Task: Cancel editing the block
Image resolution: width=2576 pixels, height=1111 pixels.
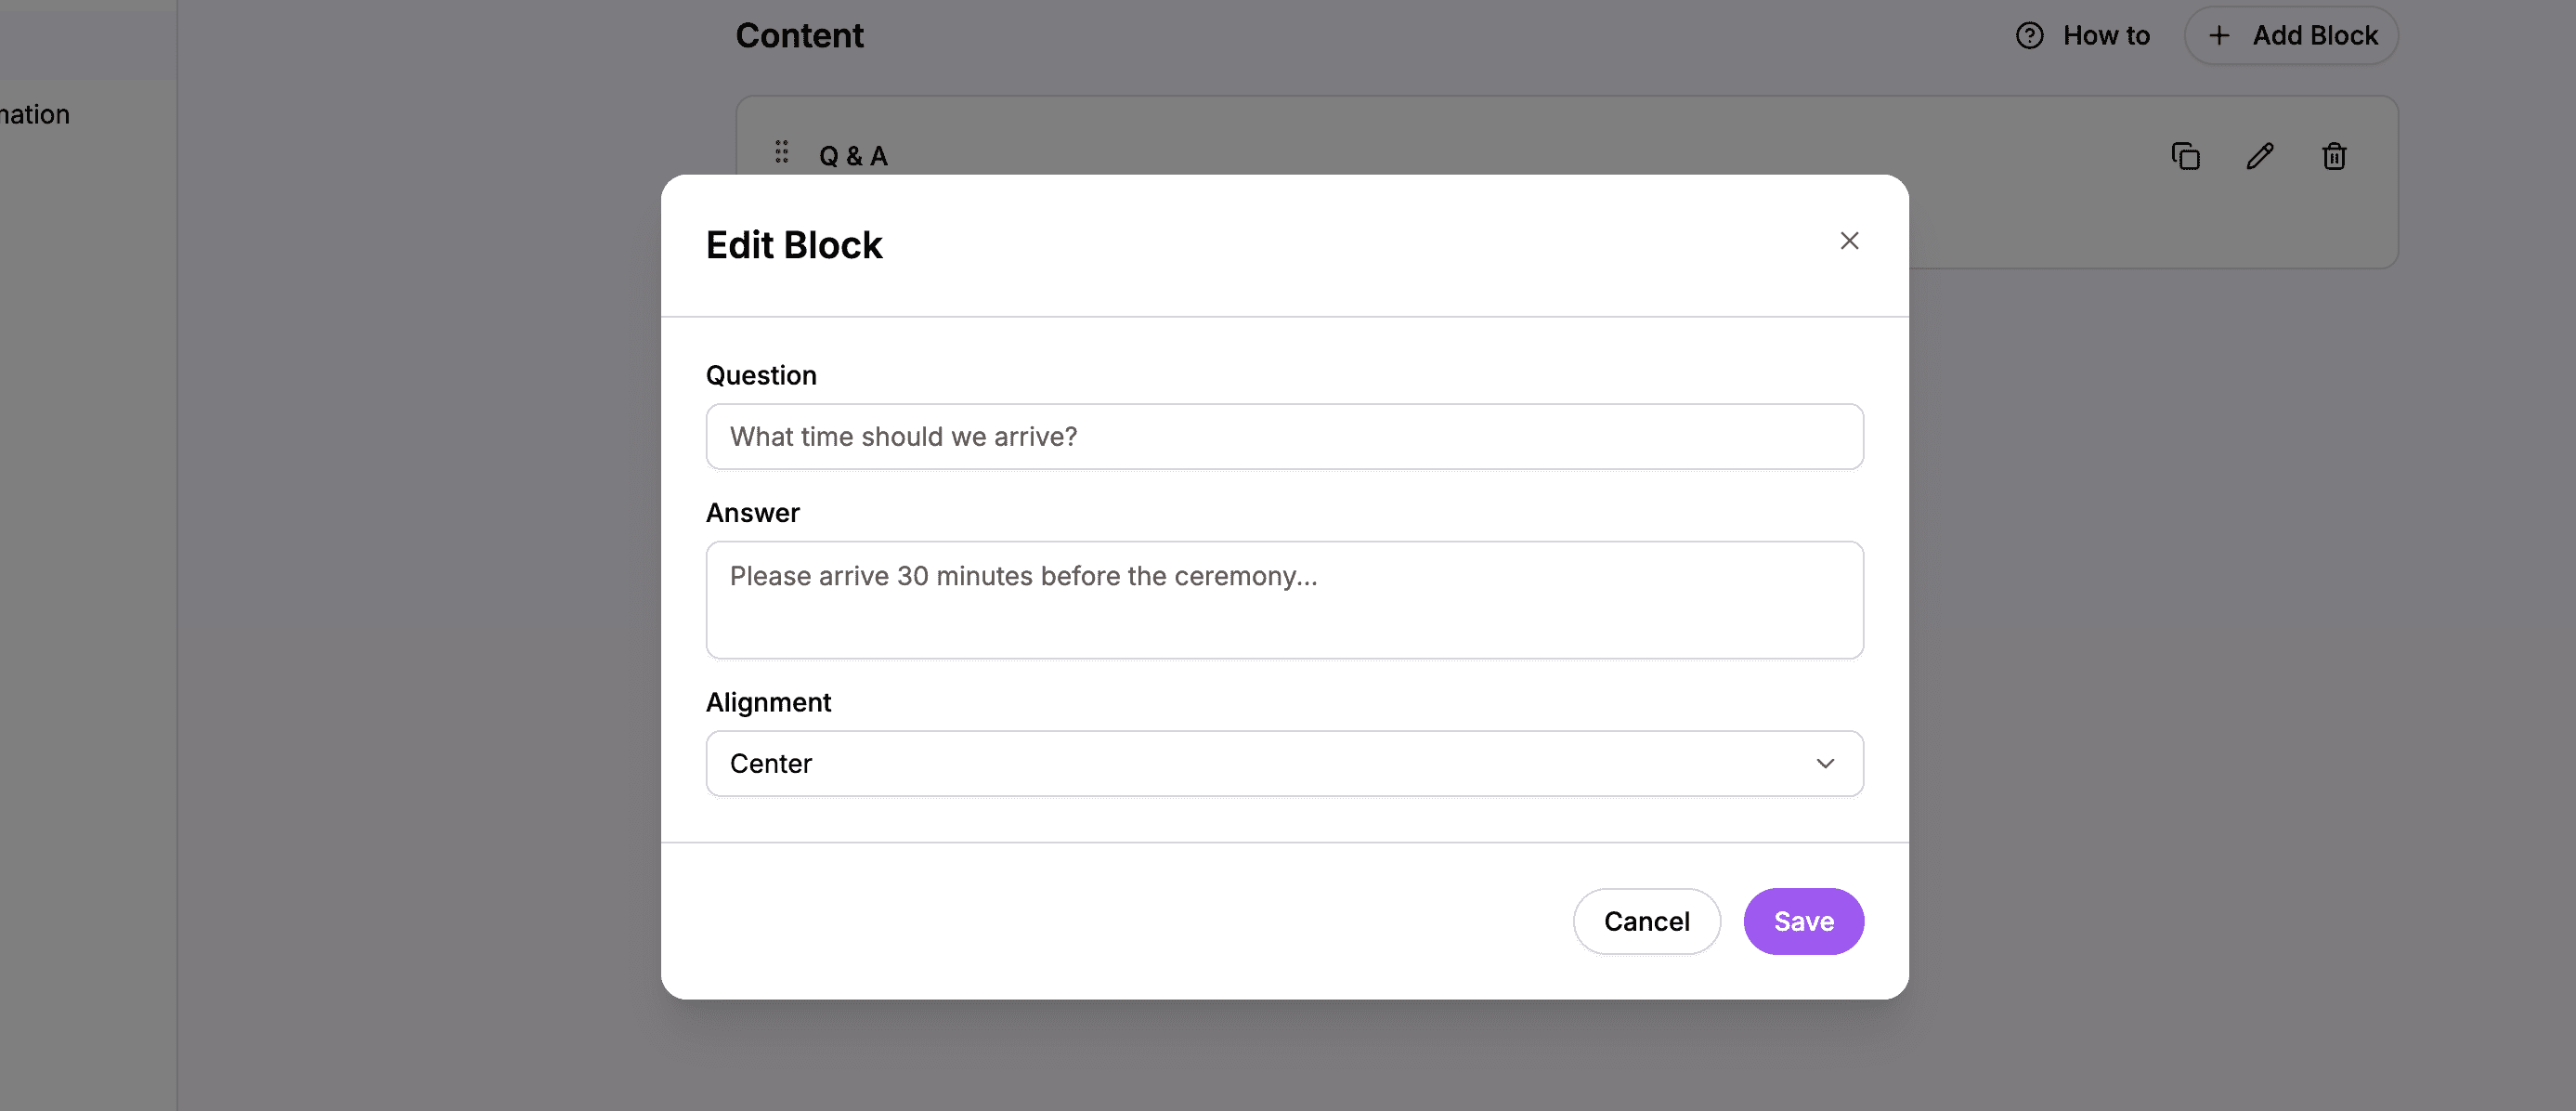Action: pos(1646,921)
